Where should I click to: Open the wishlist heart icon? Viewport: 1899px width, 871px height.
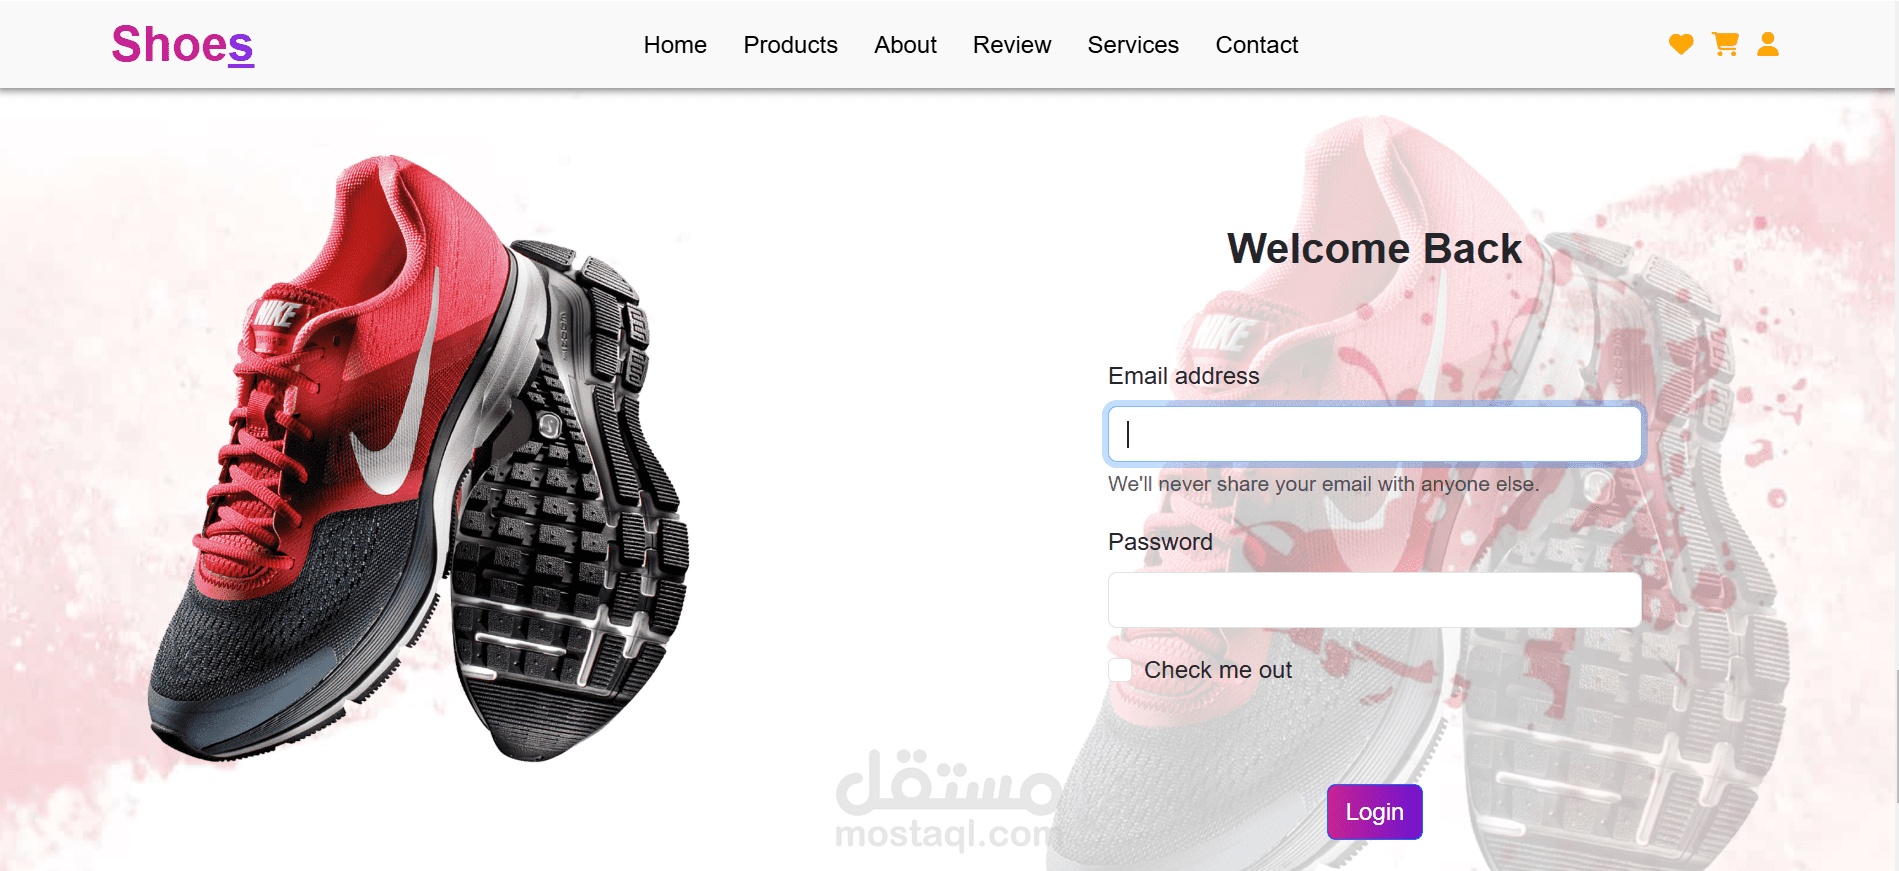(1681, 44)
